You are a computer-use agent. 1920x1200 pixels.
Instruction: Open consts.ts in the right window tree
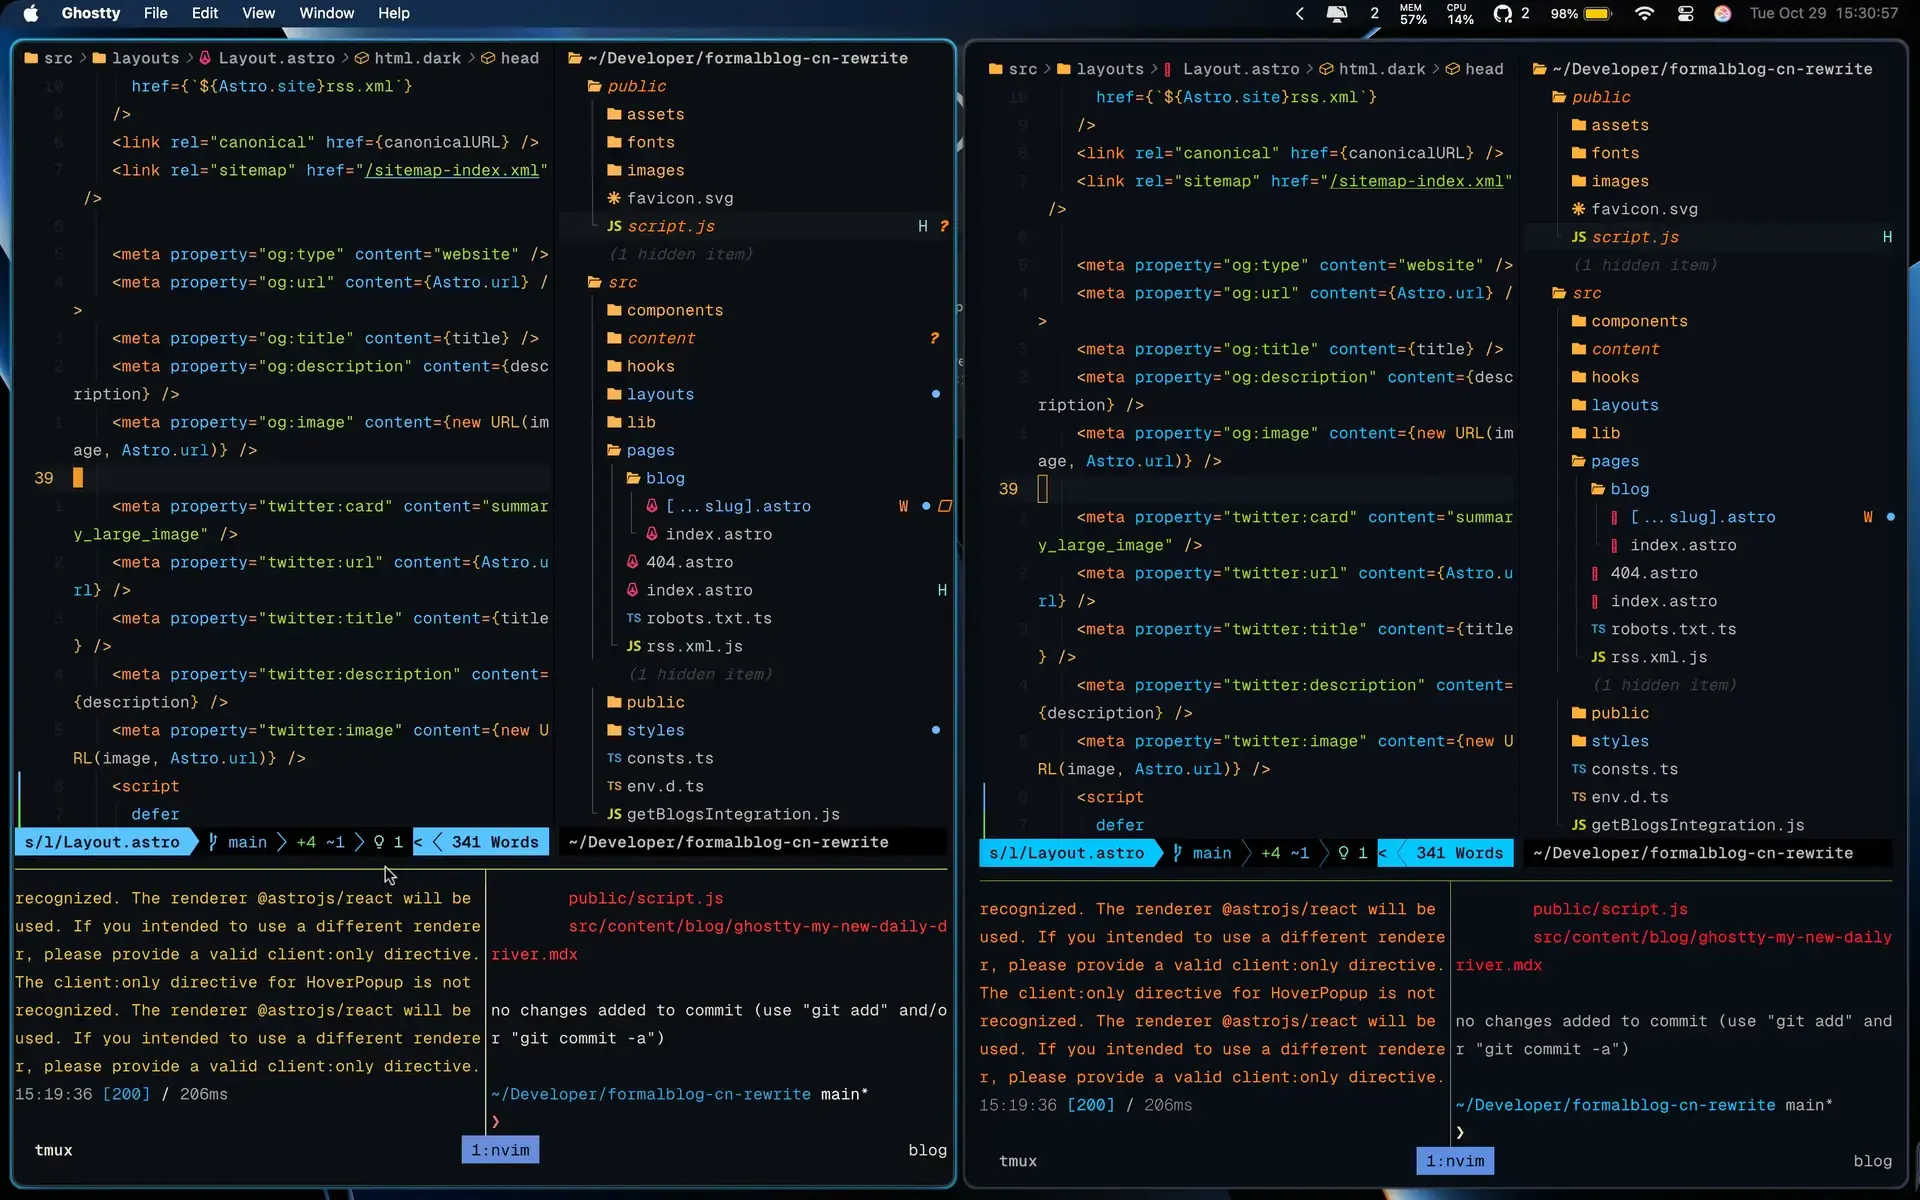point(1635,769)
